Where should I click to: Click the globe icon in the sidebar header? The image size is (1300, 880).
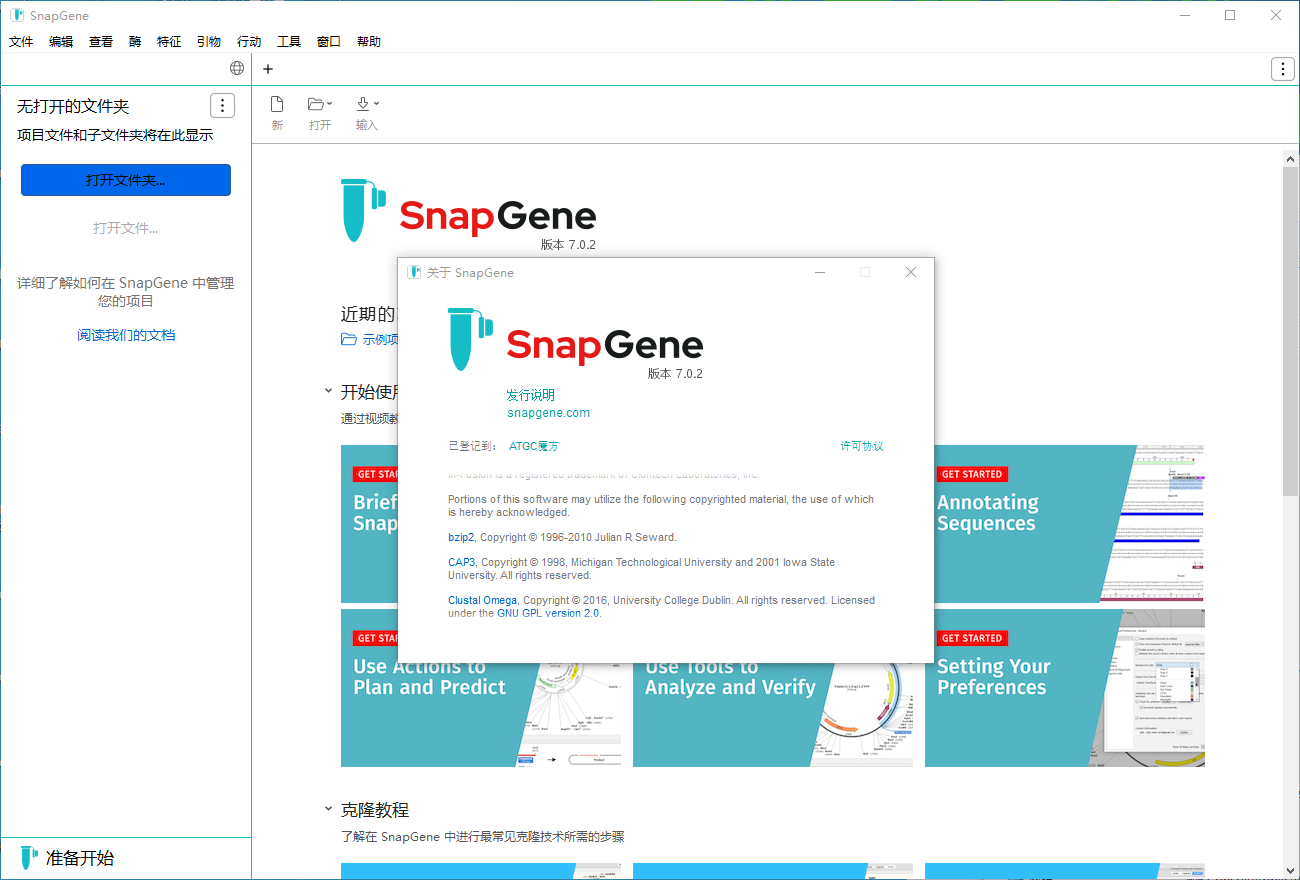(237, 68)
